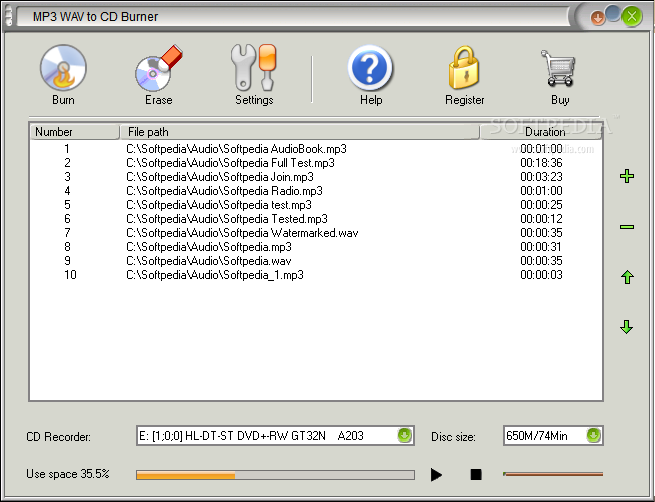Select the Softpedia.wav track row
This screenshot has height=502, width=655.
(316, 261)
